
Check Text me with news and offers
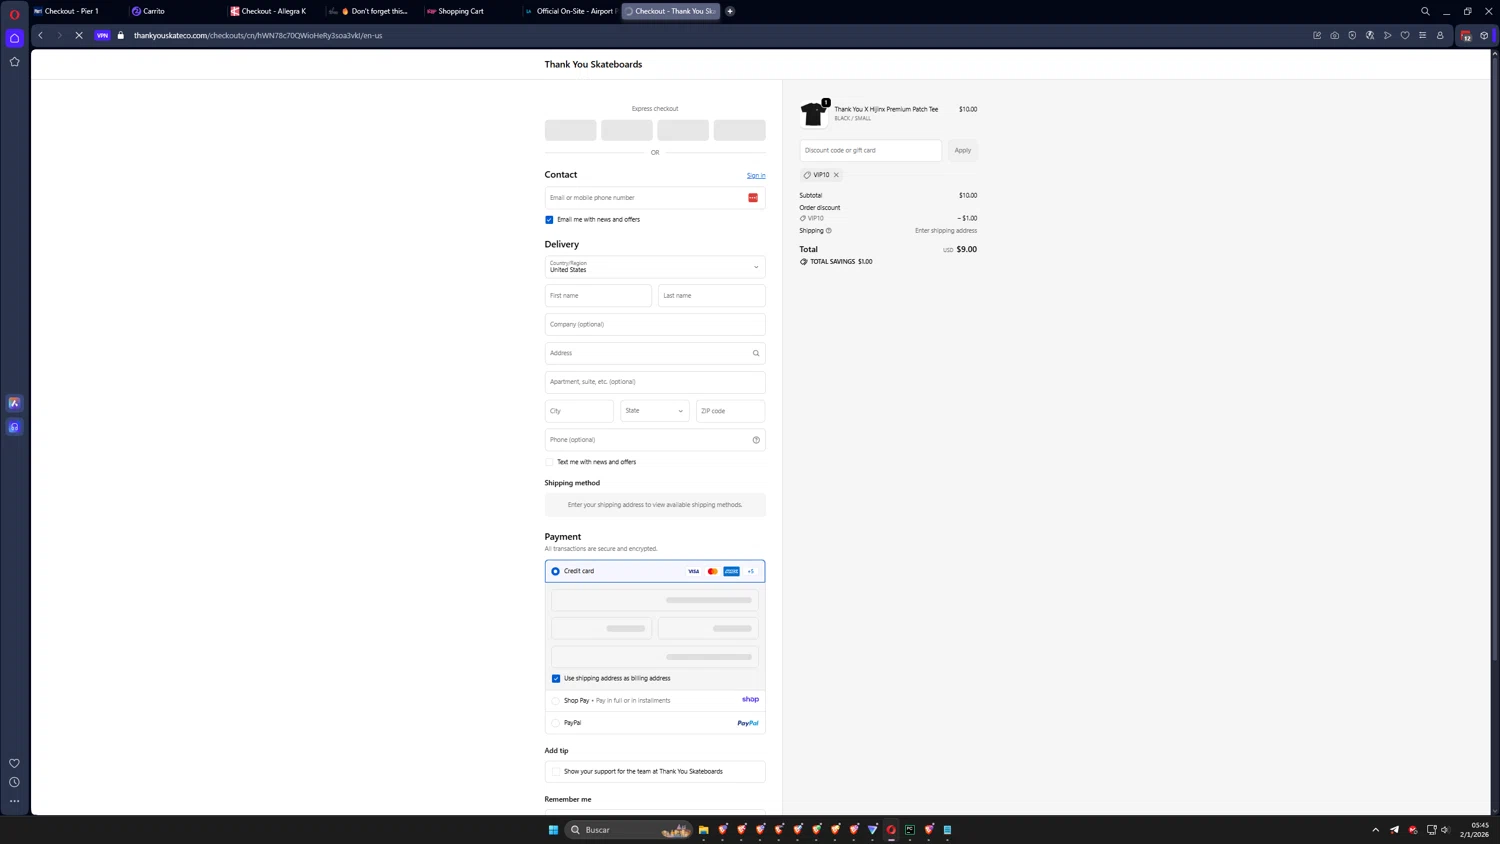(x=549, y=462)
